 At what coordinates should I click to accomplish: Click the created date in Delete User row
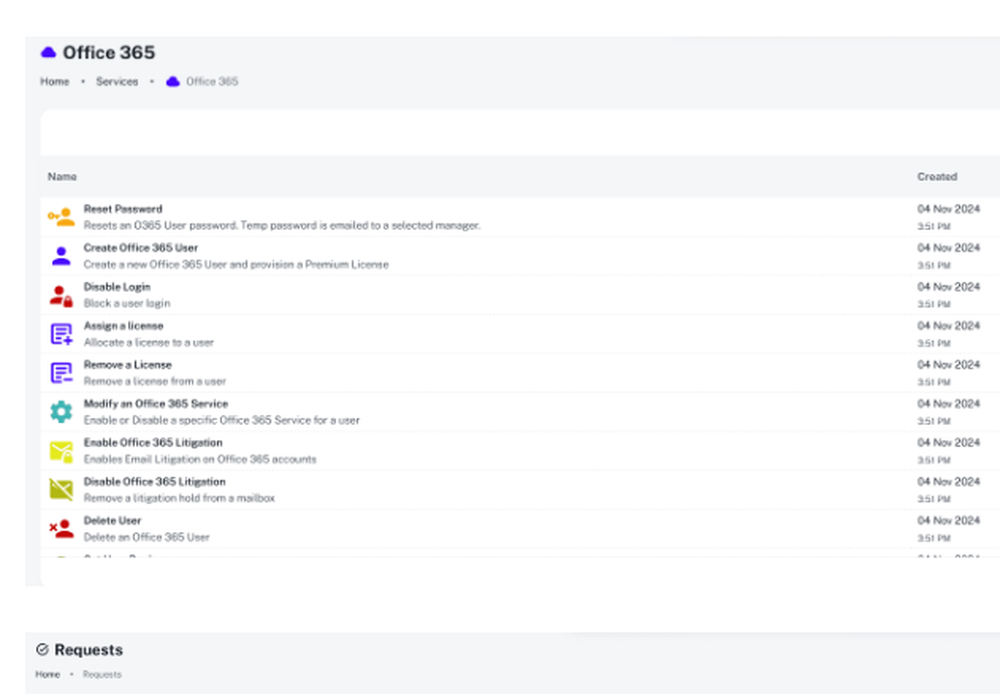(x=948, y=520)
